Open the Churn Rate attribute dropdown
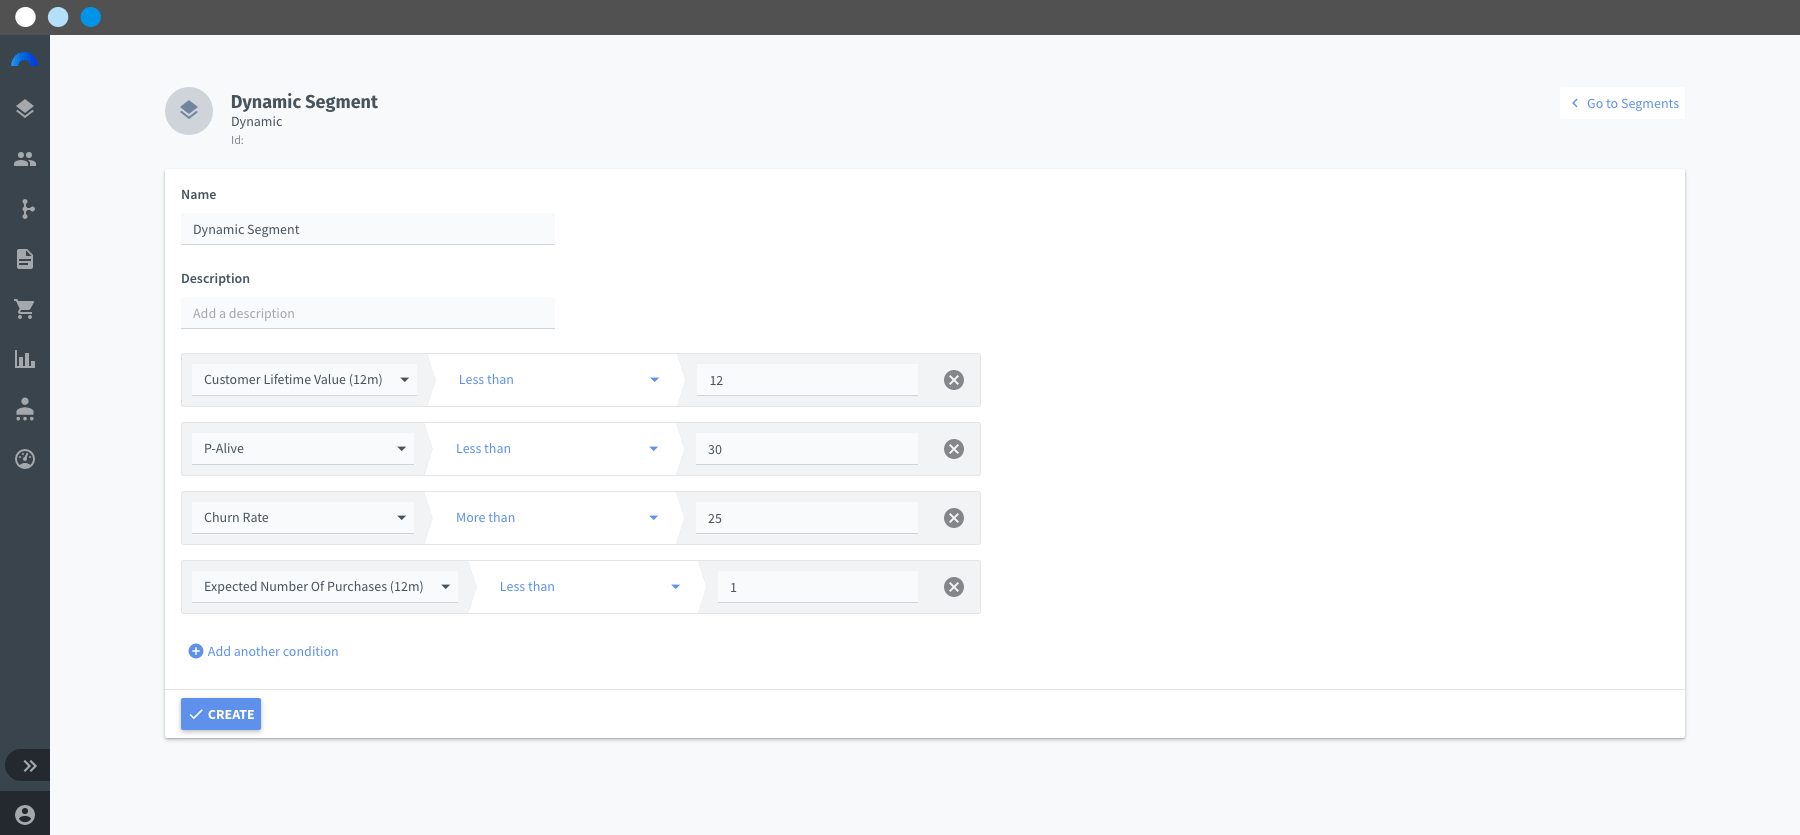 (303, 518)
